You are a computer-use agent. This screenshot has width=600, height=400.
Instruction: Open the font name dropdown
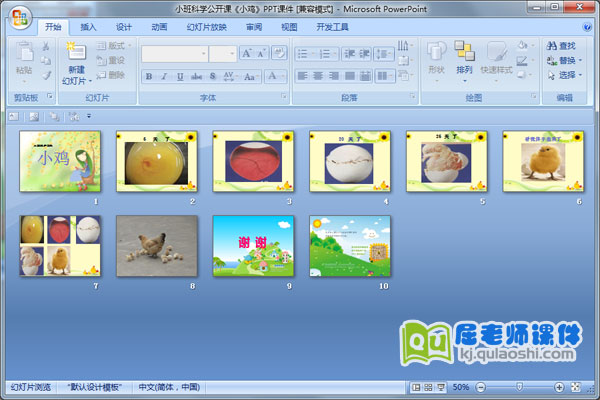pyautogui.click(x=204, y=54)
